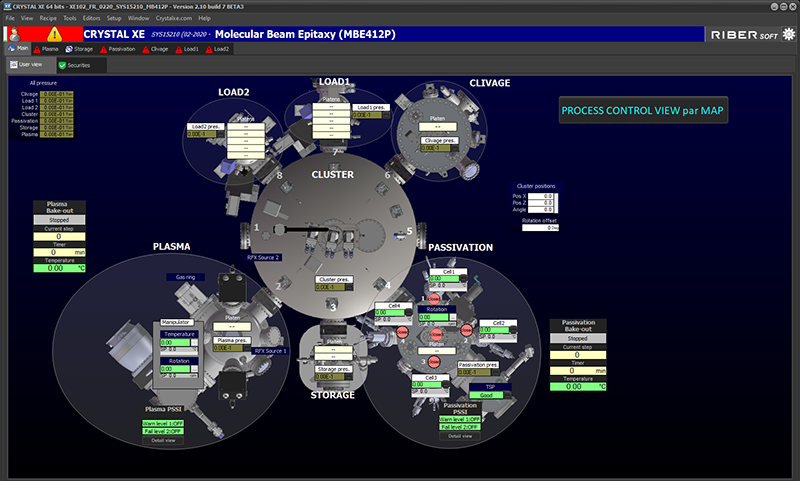Open the small button beside Manipulator Rotation value
Image resolution: width=800 pixels, height=481 pixels.
194,369
